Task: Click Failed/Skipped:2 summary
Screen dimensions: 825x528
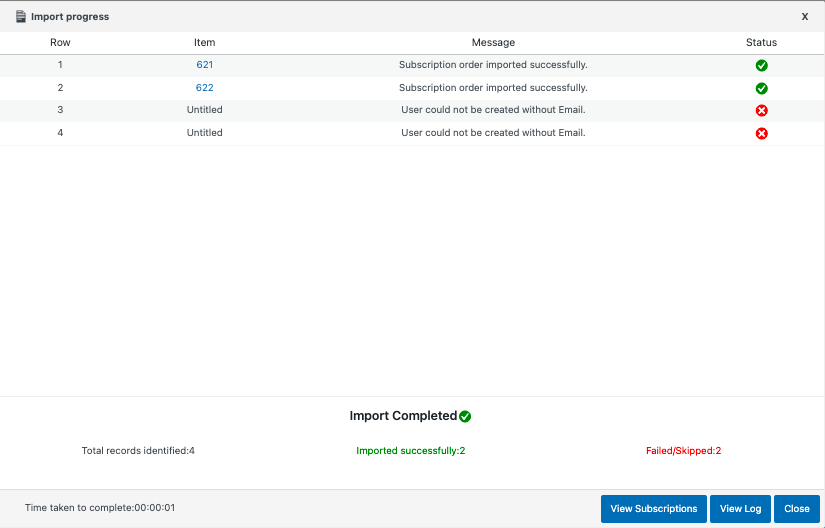Action: tap(683, 451)
